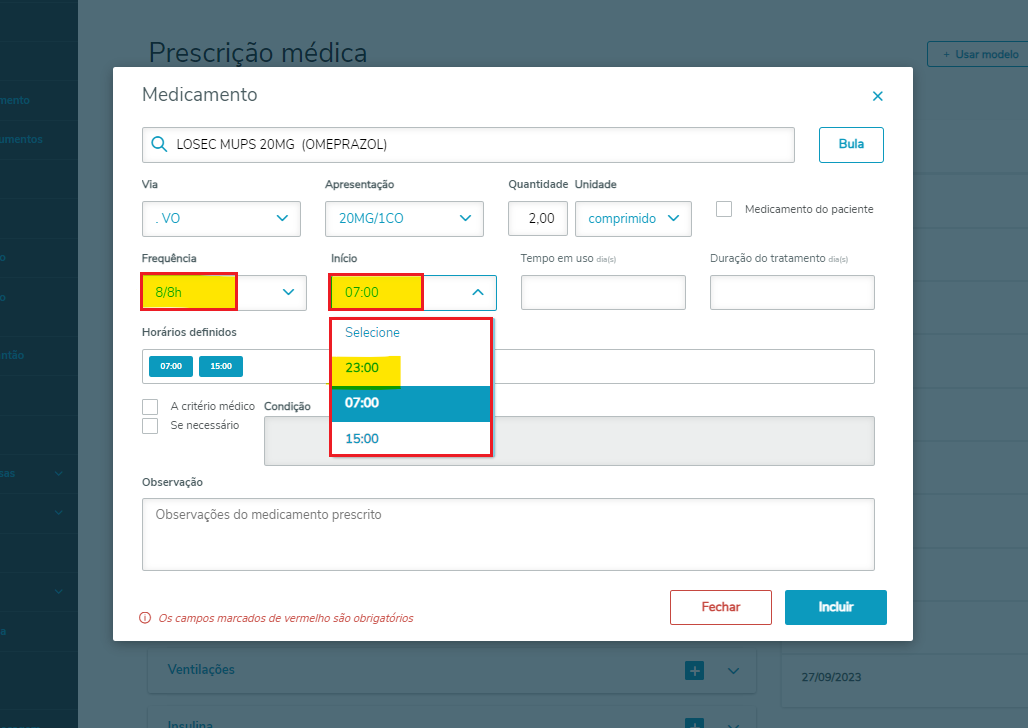Image resolution: width=1028 pixels, height=728 pixels.
Task: Open the Bula leaflet button
Action: [x=851, y=144]
